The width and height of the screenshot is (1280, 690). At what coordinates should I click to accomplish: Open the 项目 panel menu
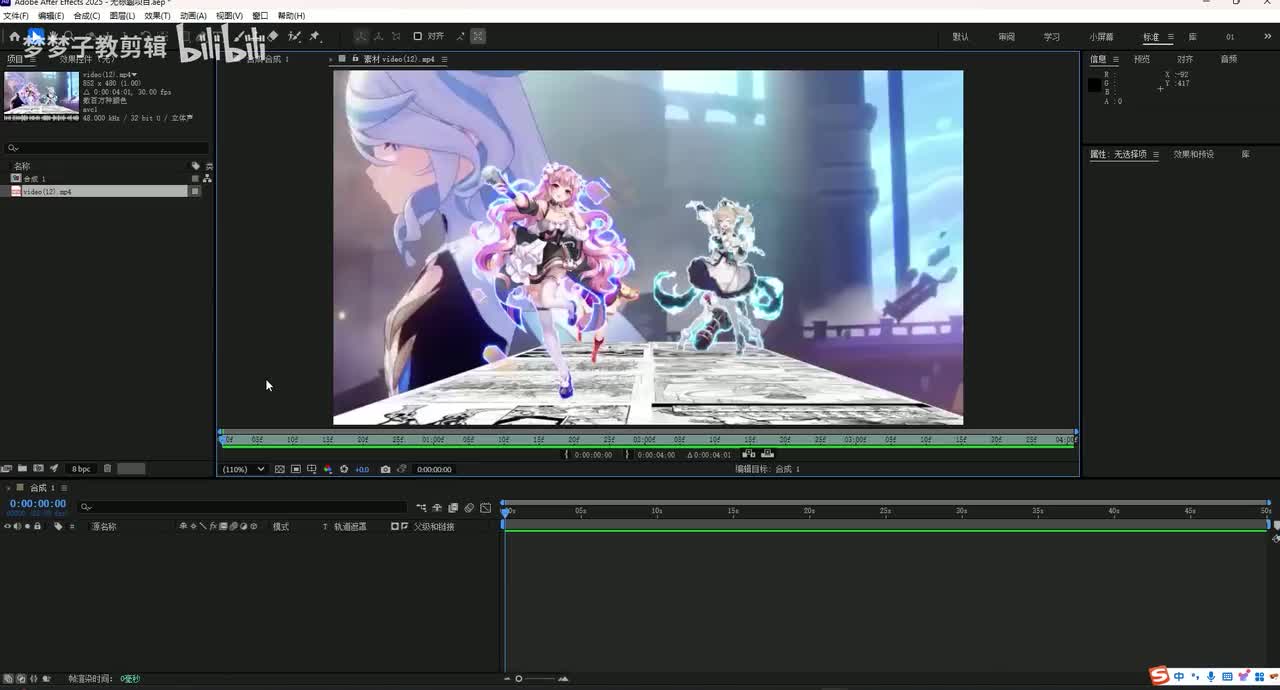(x=32, y=59)
